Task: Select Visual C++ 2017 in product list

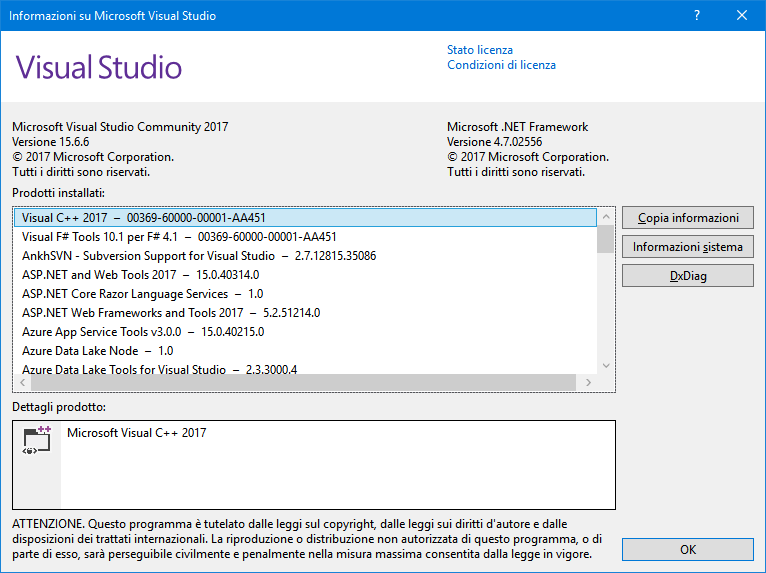Action: [143, 218]
